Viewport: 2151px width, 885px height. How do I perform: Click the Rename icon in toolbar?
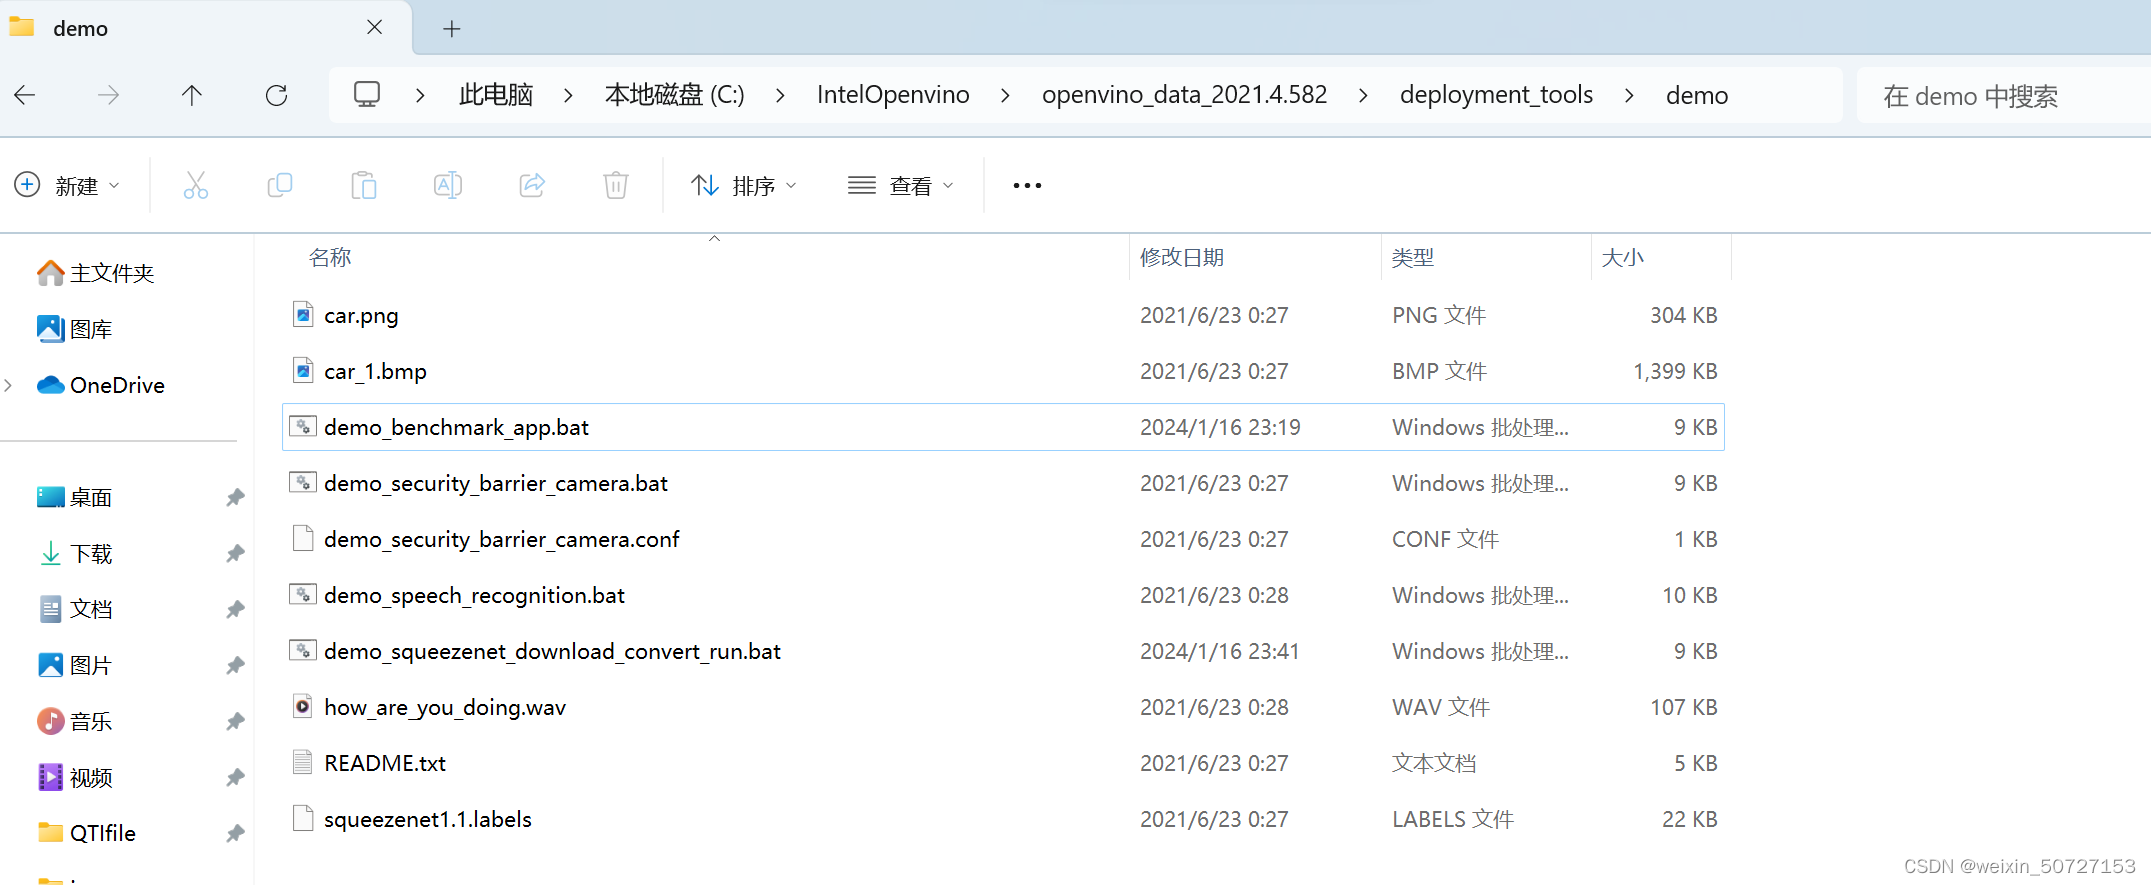click(448, 185)
